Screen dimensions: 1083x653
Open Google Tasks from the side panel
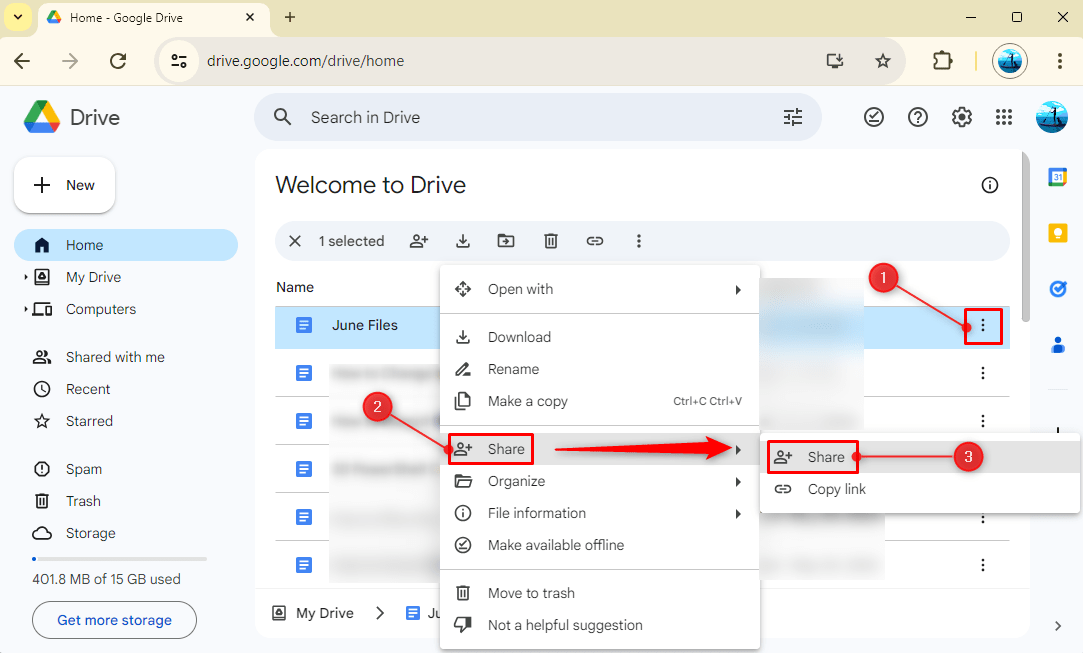(1058, 289)
